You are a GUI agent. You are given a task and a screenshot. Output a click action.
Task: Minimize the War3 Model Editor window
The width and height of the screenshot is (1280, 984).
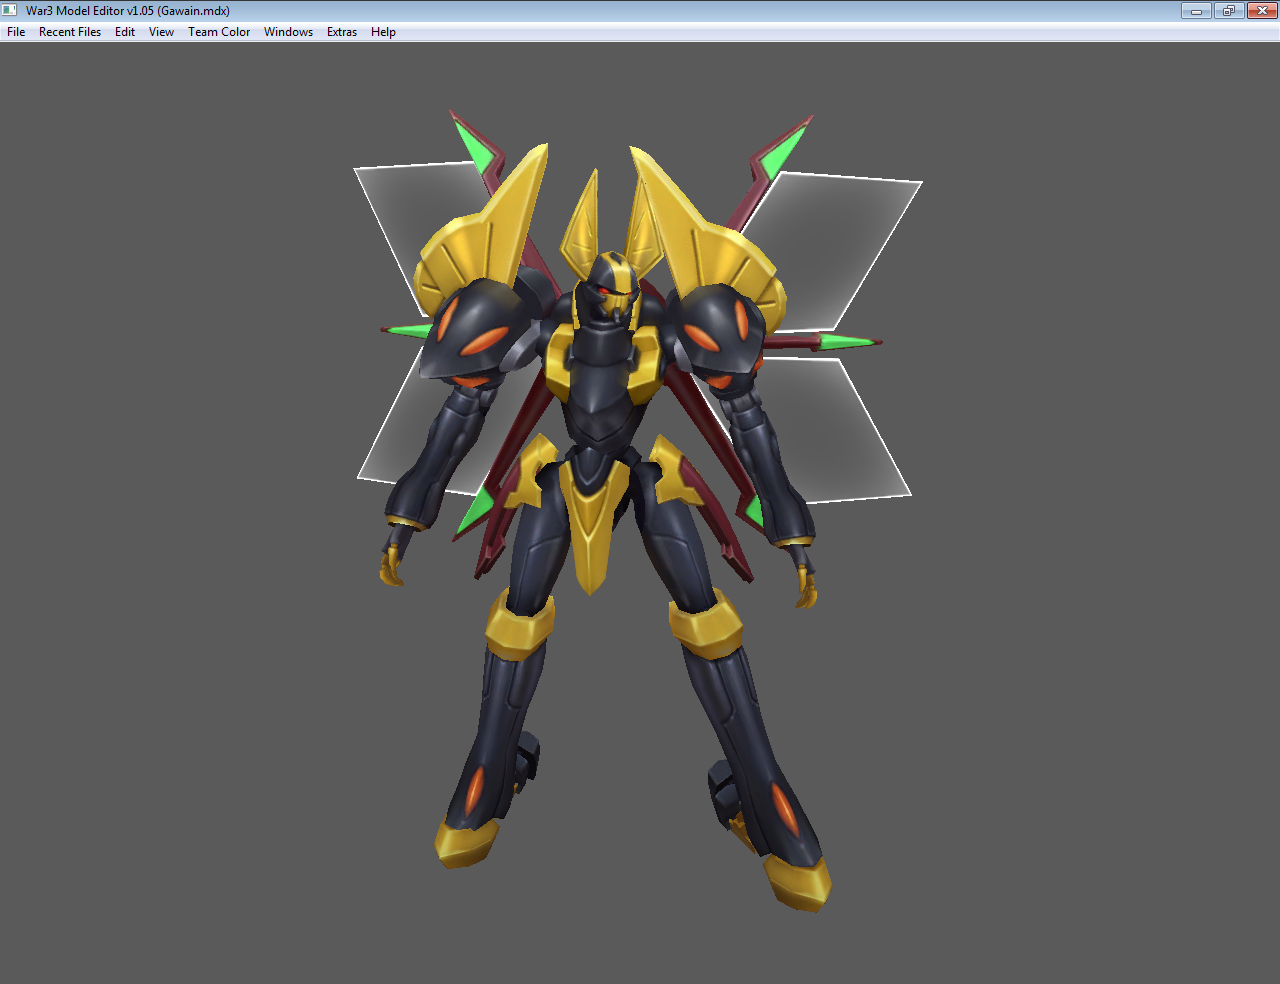click(x=1196, y=11)
